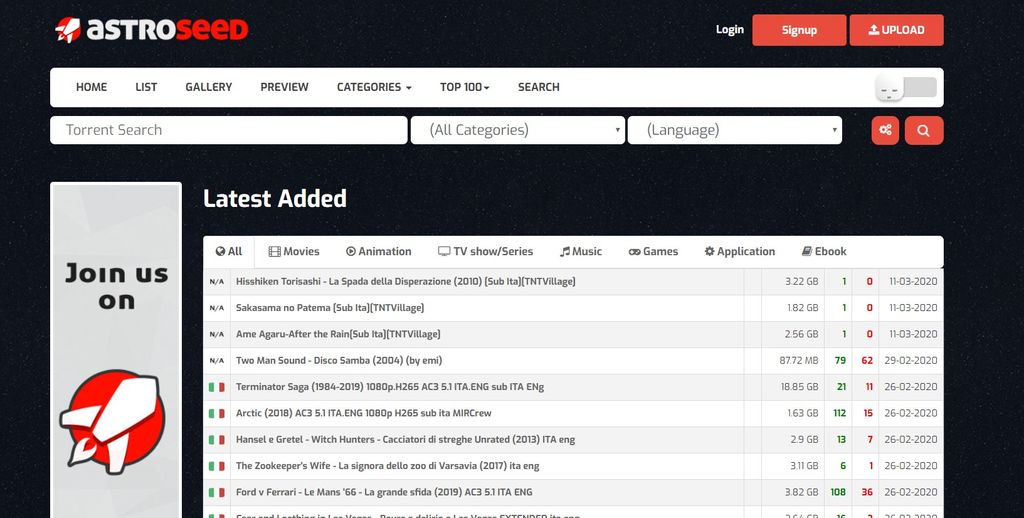The height and width of the screenshot is (518, 1024).
Task: Switch to the TV show/Series tab
Action: pyautogui.click(x=485, y=251)
